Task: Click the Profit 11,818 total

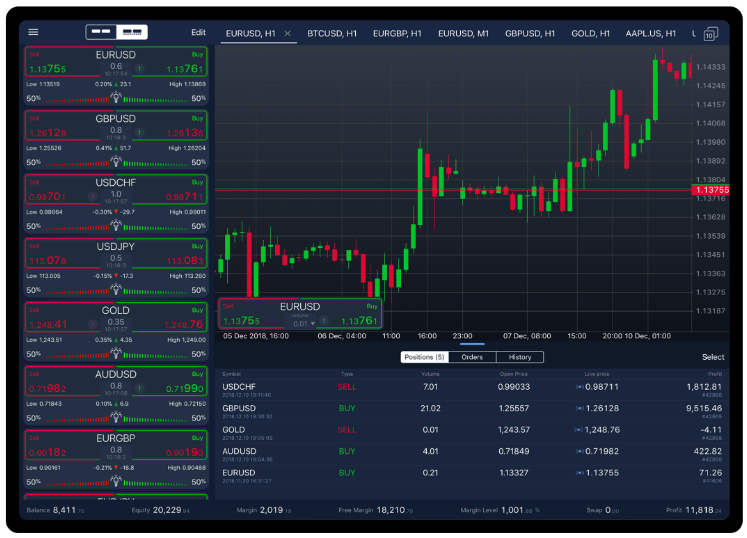Action: coord(703,510)
